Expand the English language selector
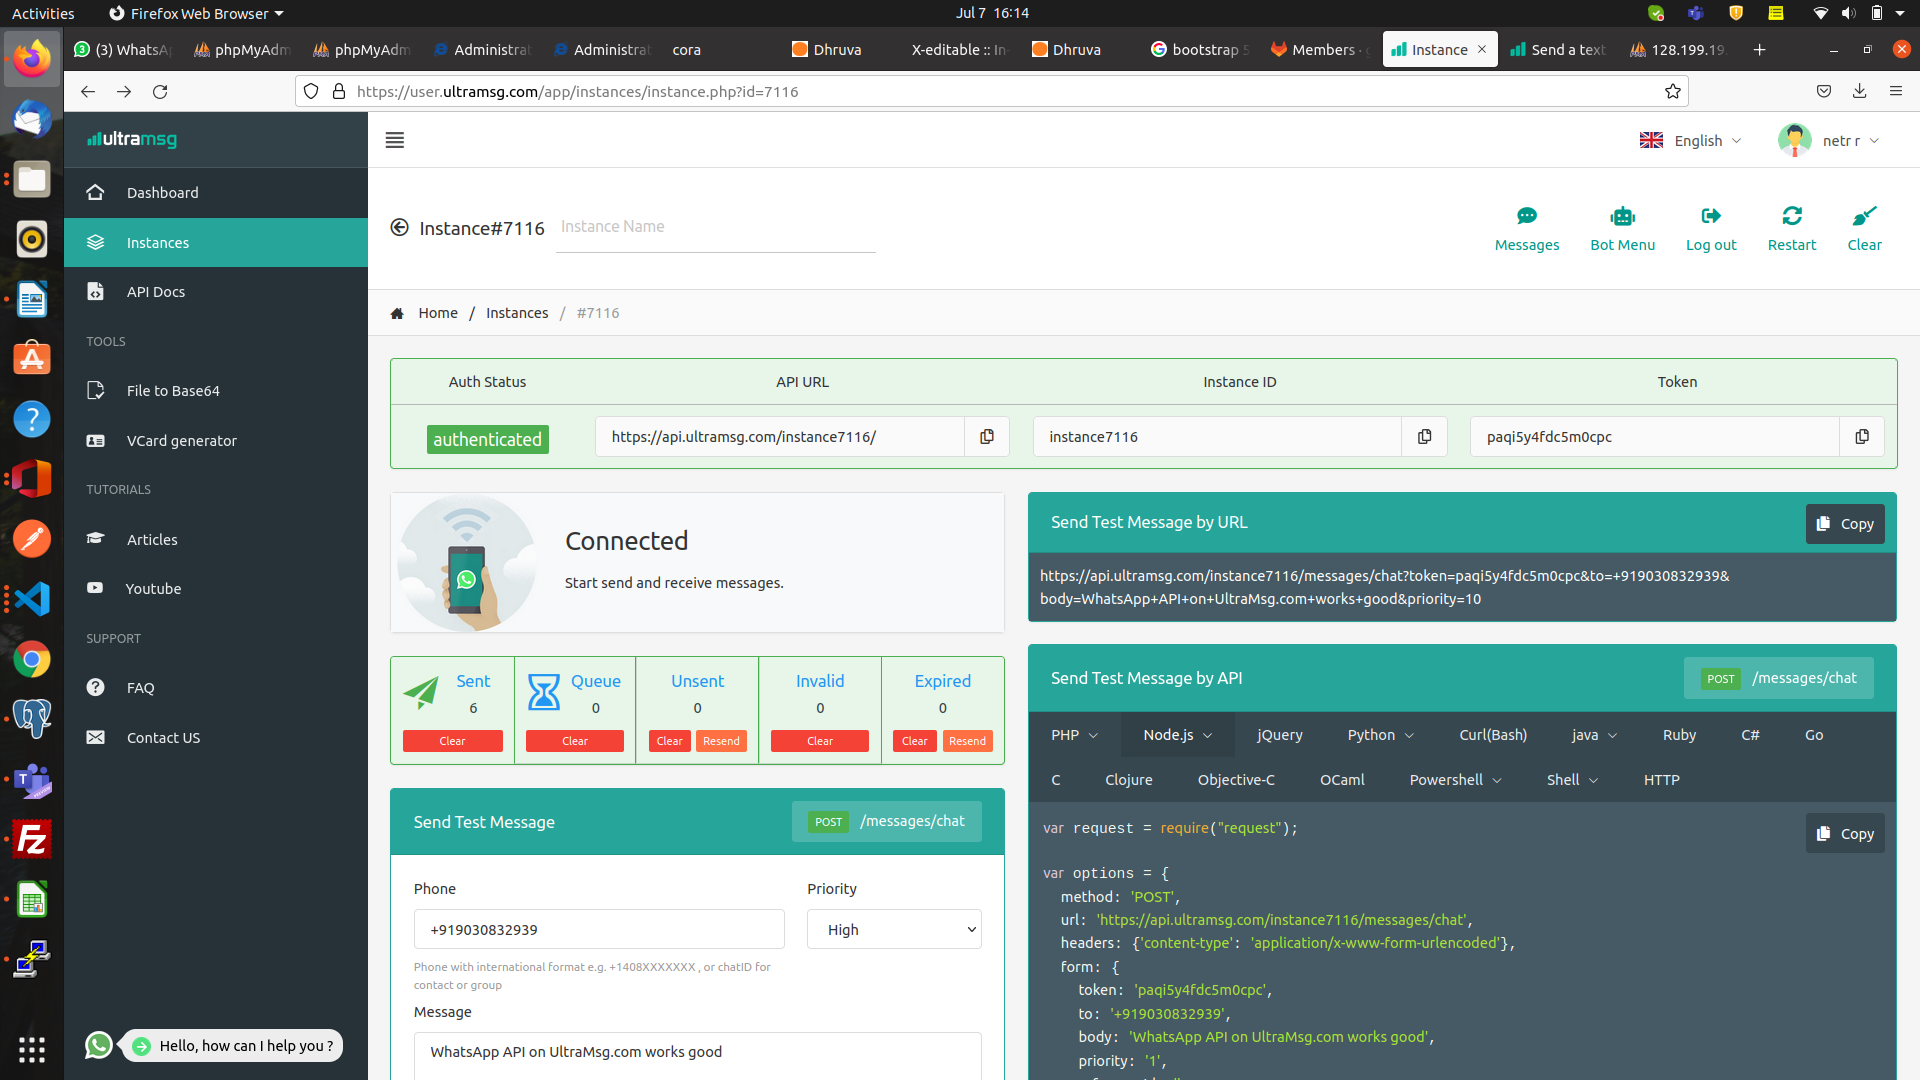The height and width of the screenshot is (1080, 1920). 1690,140
